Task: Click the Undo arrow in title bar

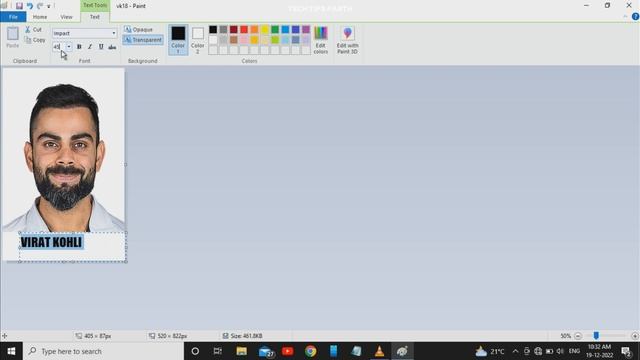Action: tap(30, 6)
